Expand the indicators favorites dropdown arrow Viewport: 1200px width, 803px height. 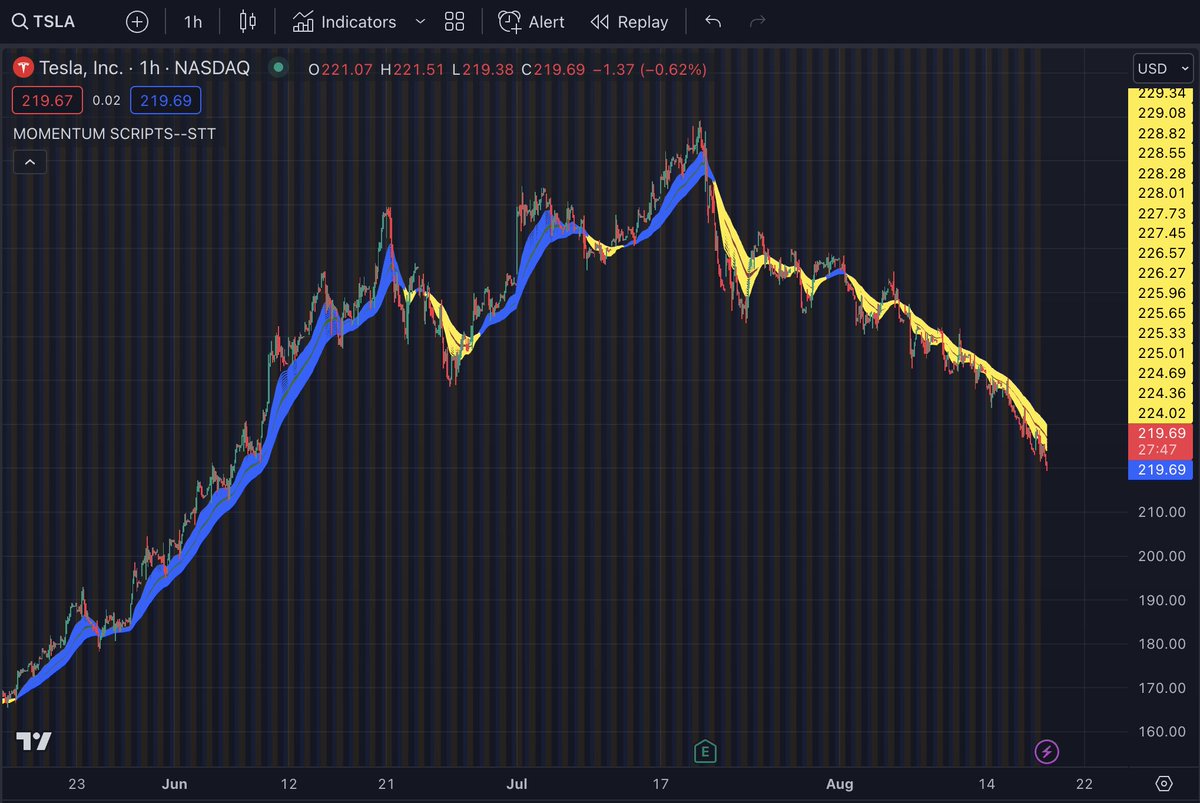point(419,21)
